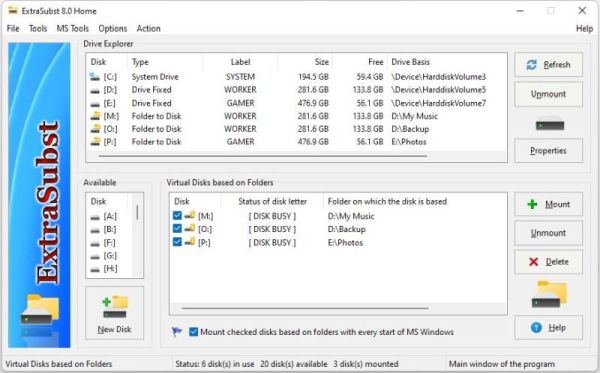Click the B: drive icon in Available list

pyautogui.click(x=95, y=230)
